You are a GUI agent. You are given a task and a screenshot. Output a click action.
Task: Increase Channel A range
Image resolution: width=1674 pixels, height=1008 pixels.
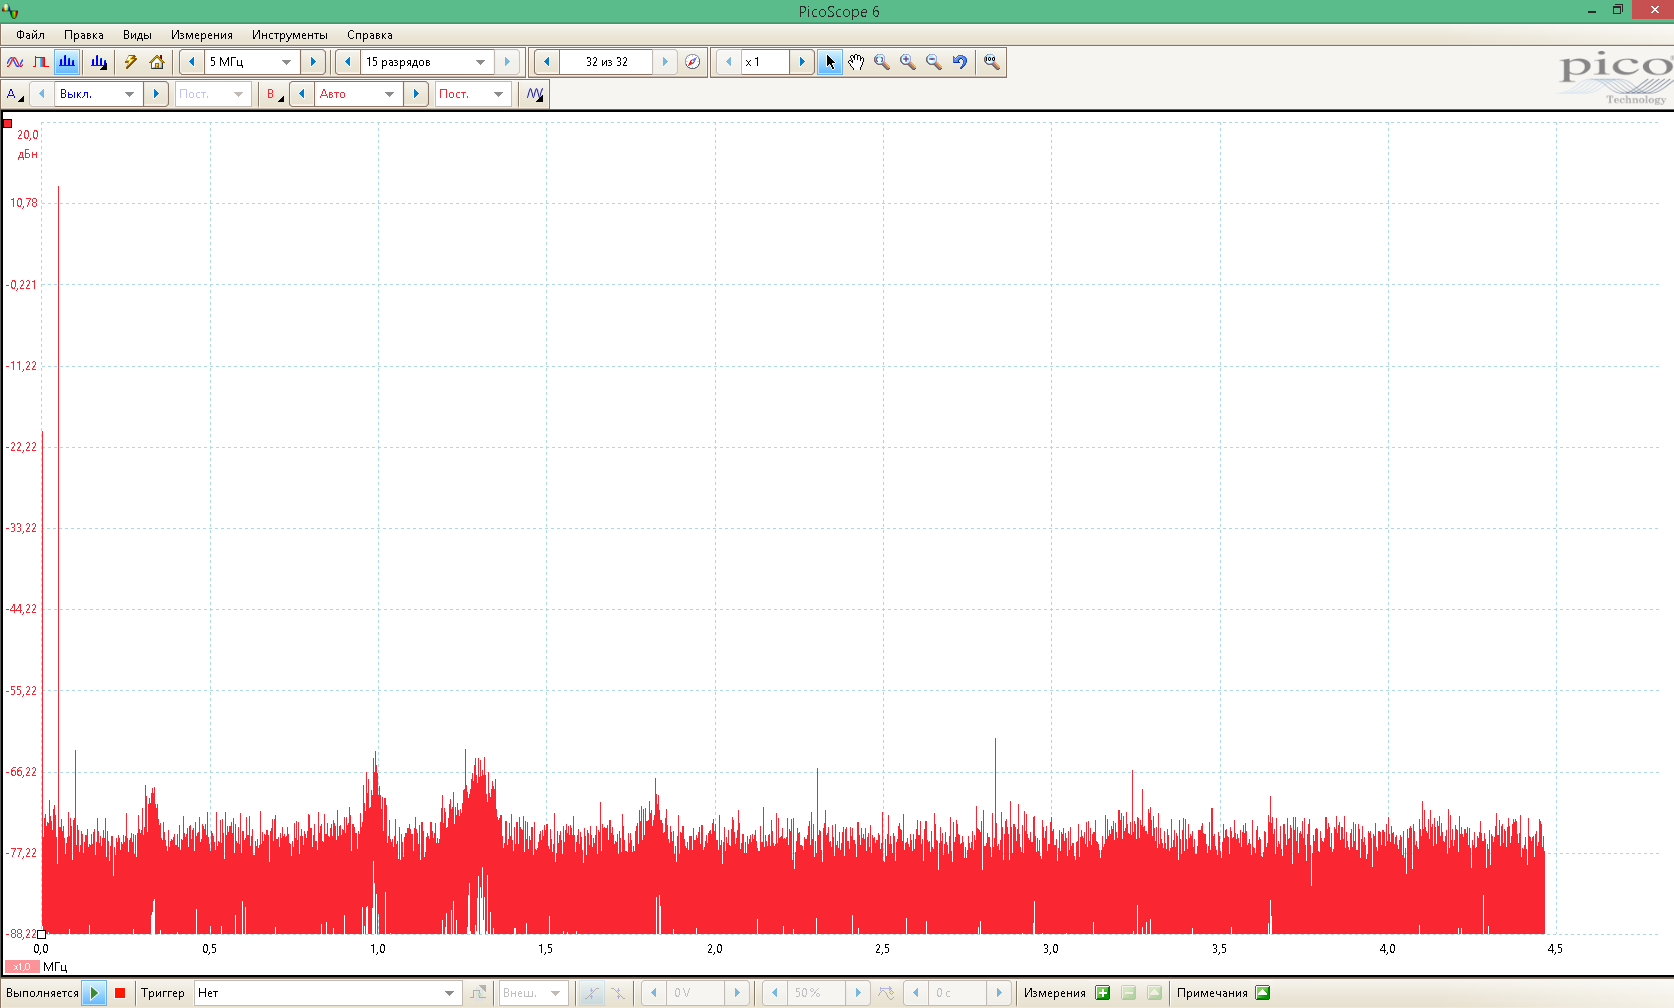(x=156, y=94)
